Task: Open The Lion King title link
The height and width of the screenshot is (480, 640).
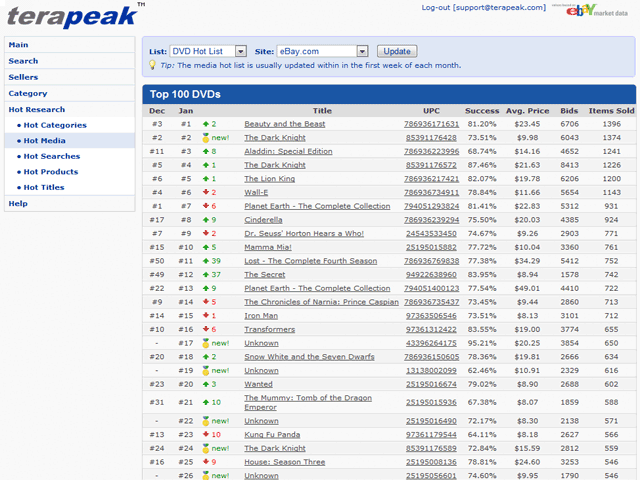Action: (269, 178)
